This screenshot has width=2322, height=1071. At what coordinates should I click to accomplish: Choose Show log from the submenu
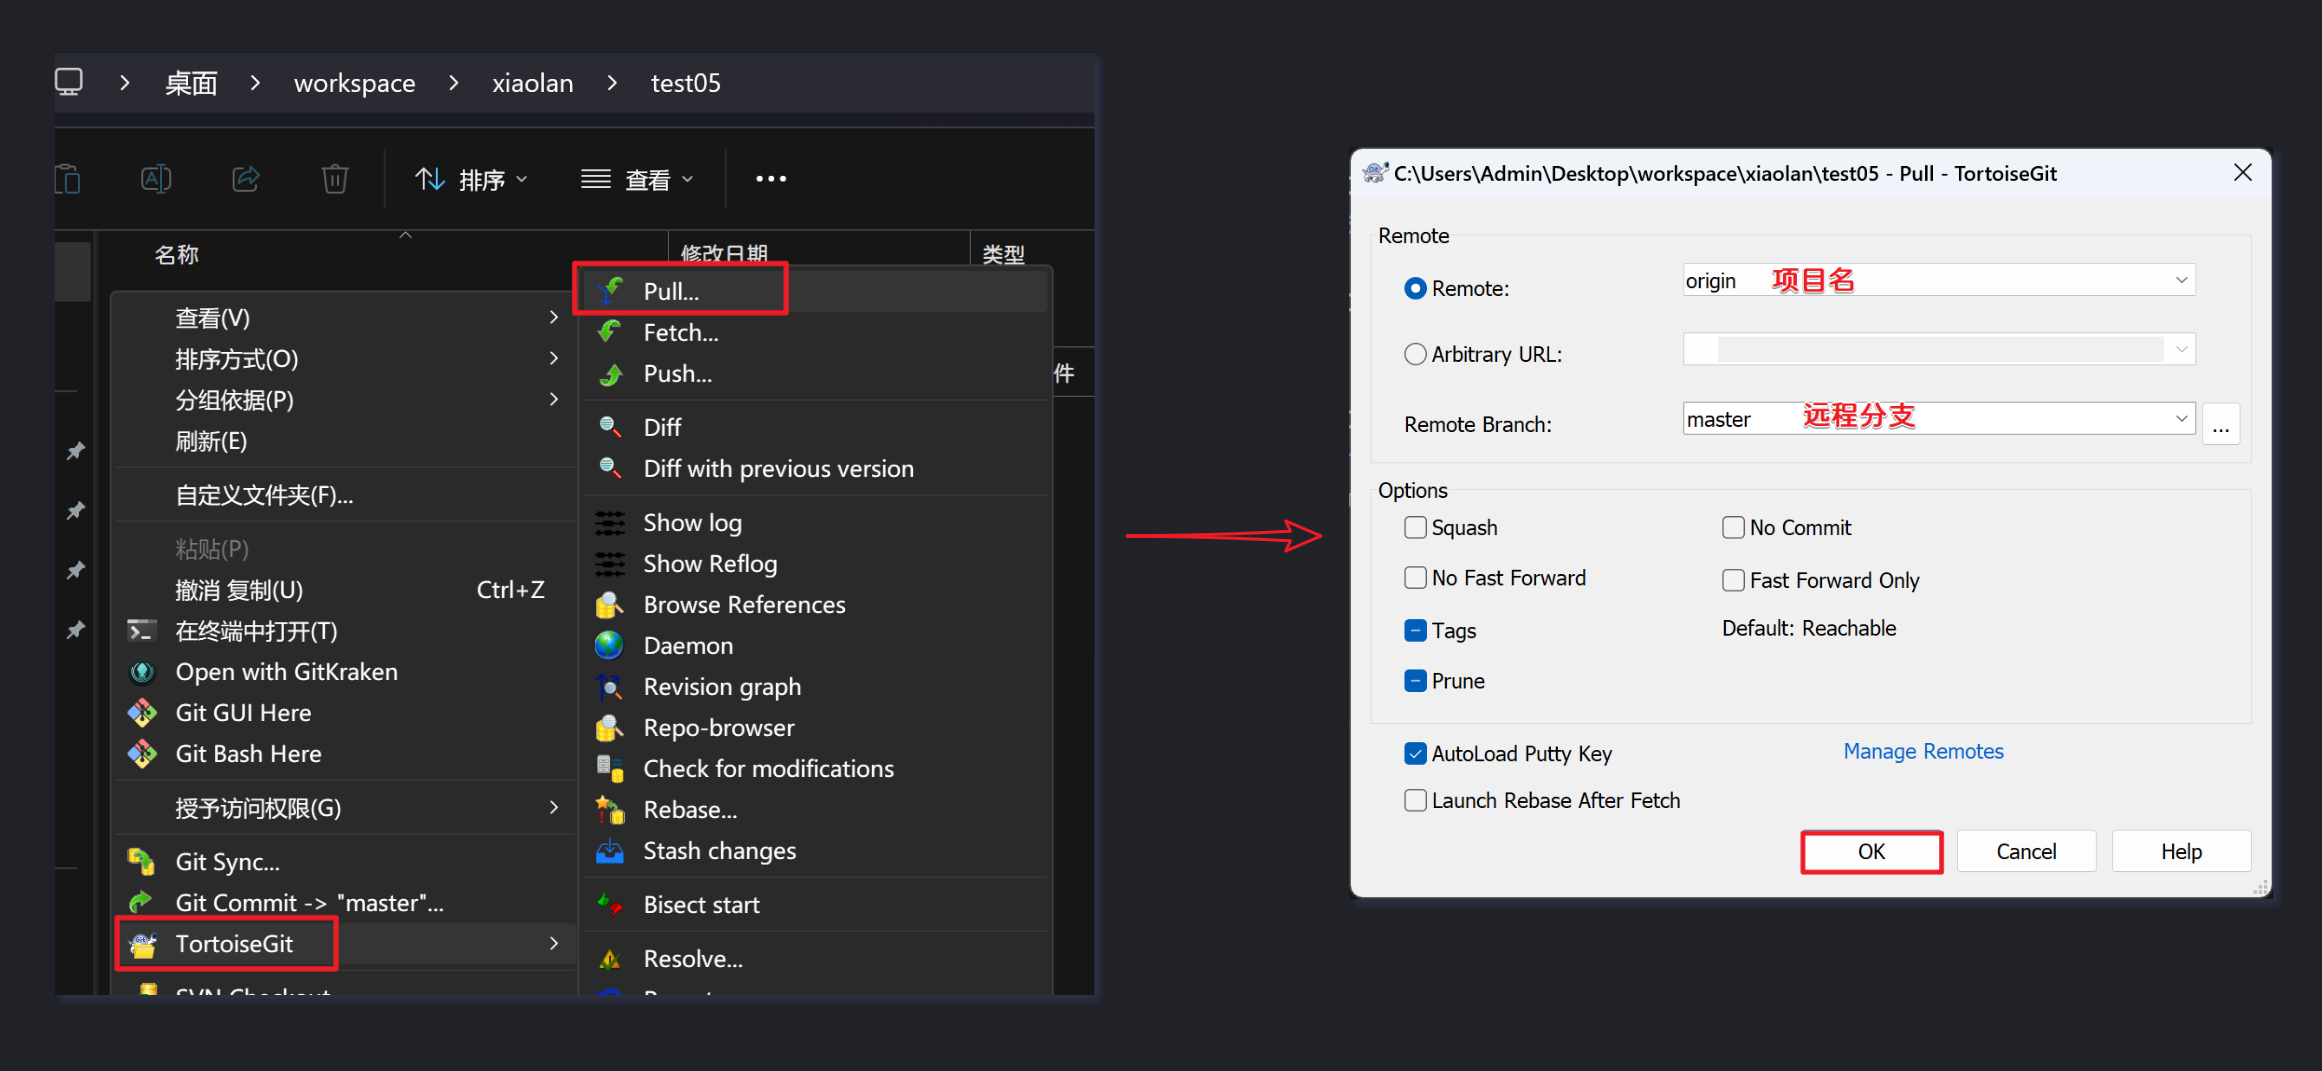692,523
